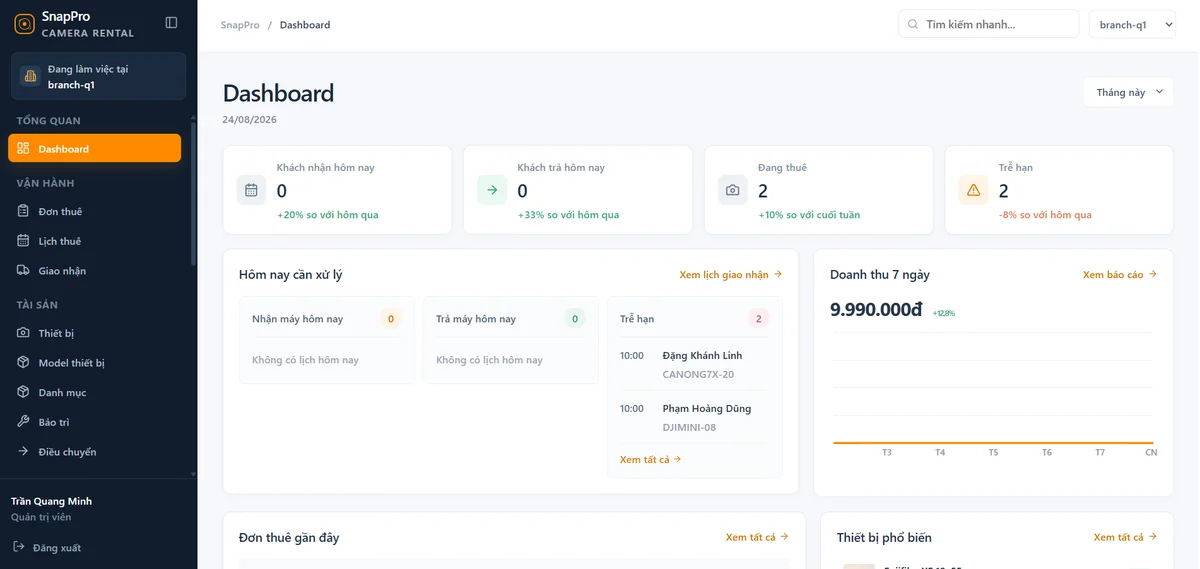Open Model thiết bị menu item
Screen dimensions: 1200x569
[94, 363]
